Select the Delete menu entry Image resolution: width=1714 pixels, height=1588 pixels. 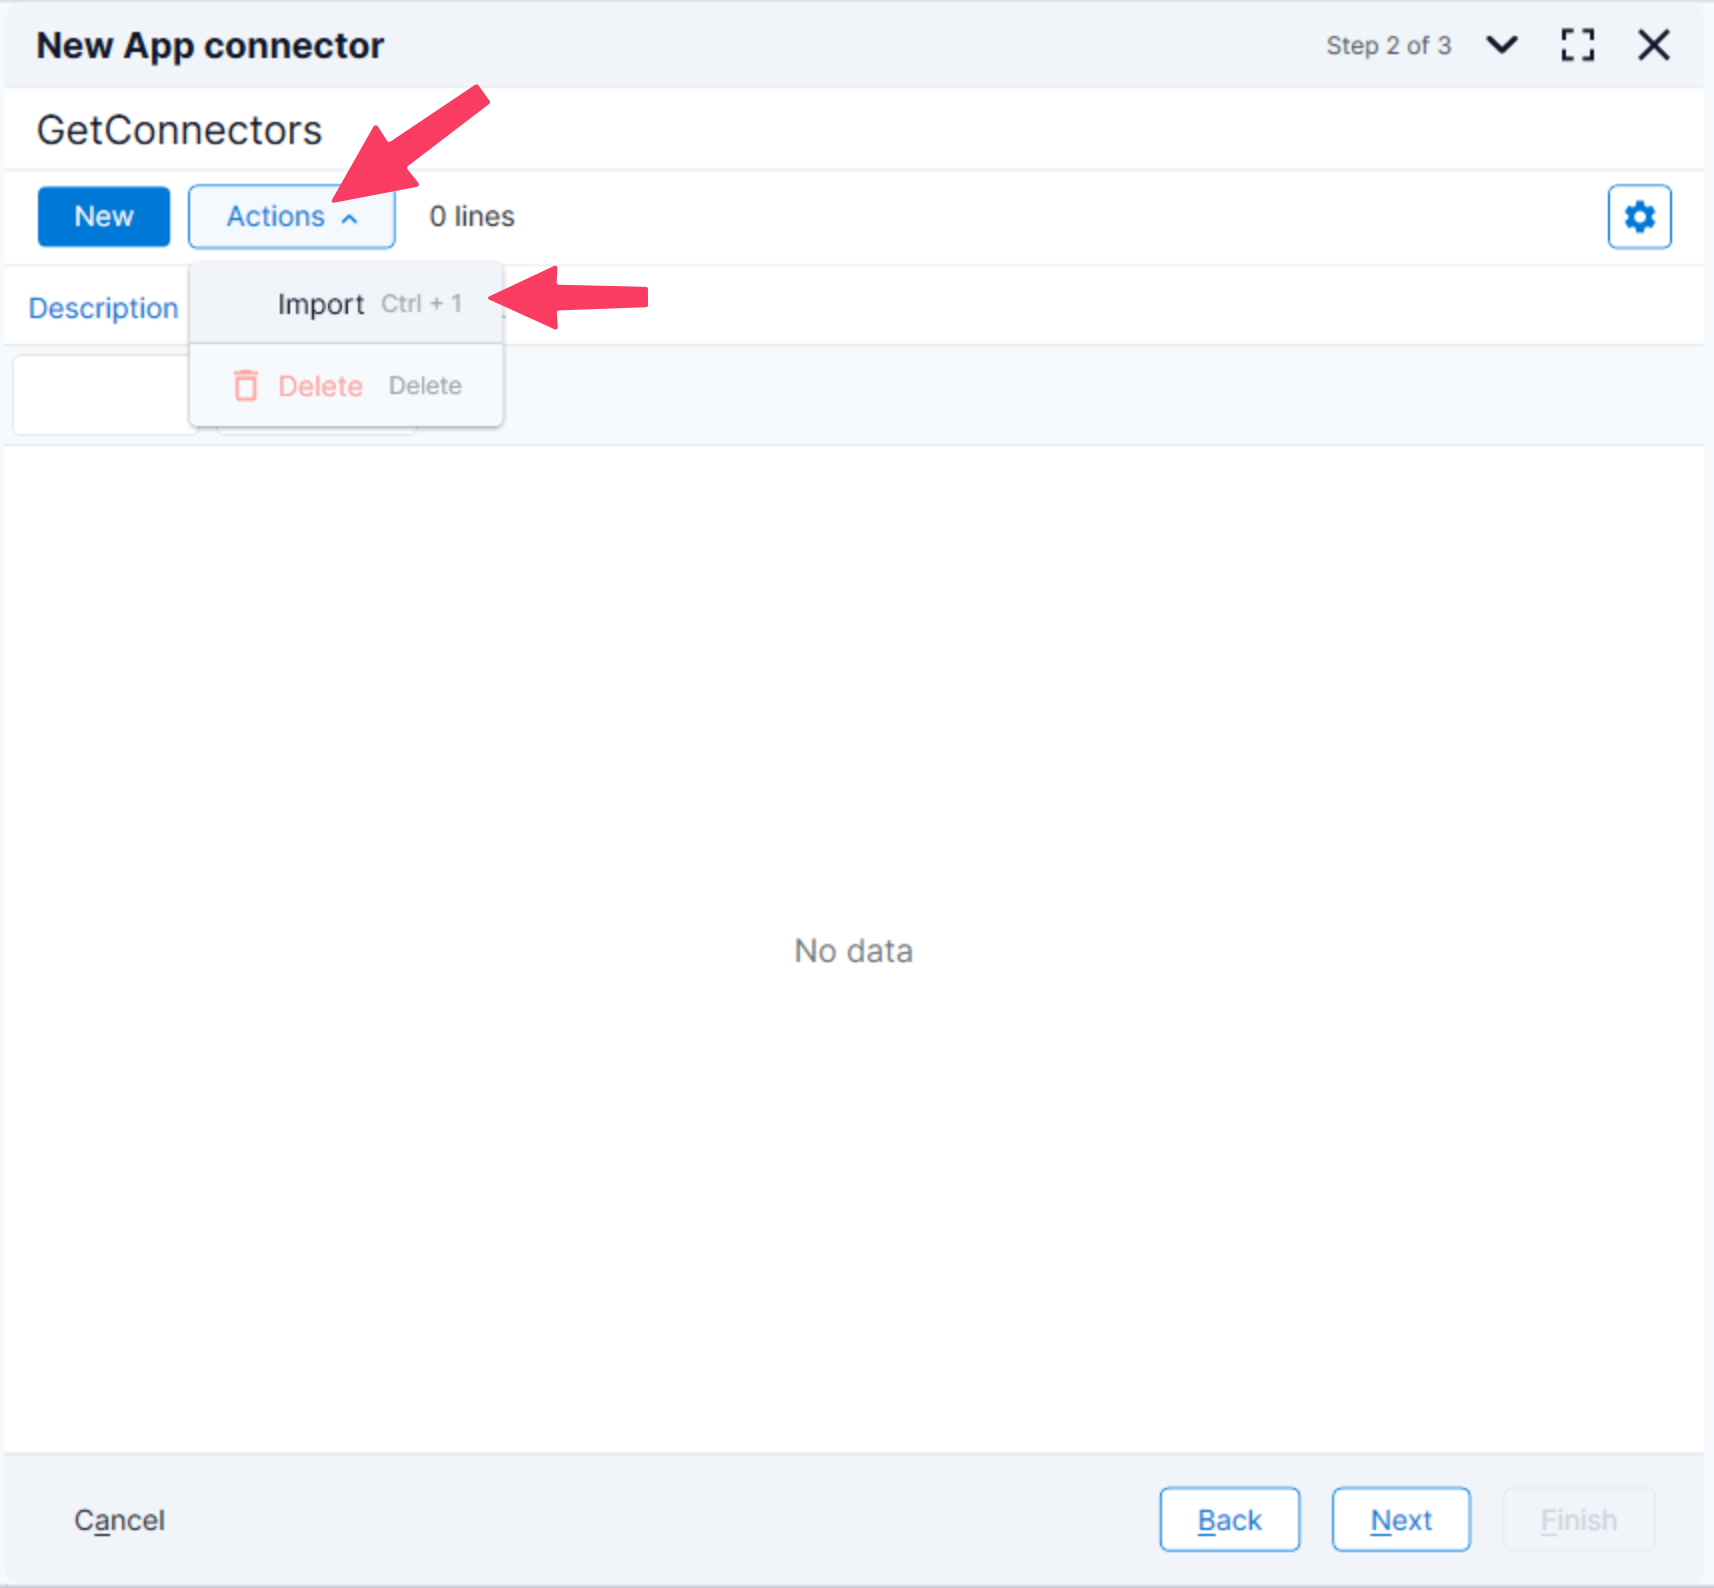pyautogui.click(x=321, y=386)
